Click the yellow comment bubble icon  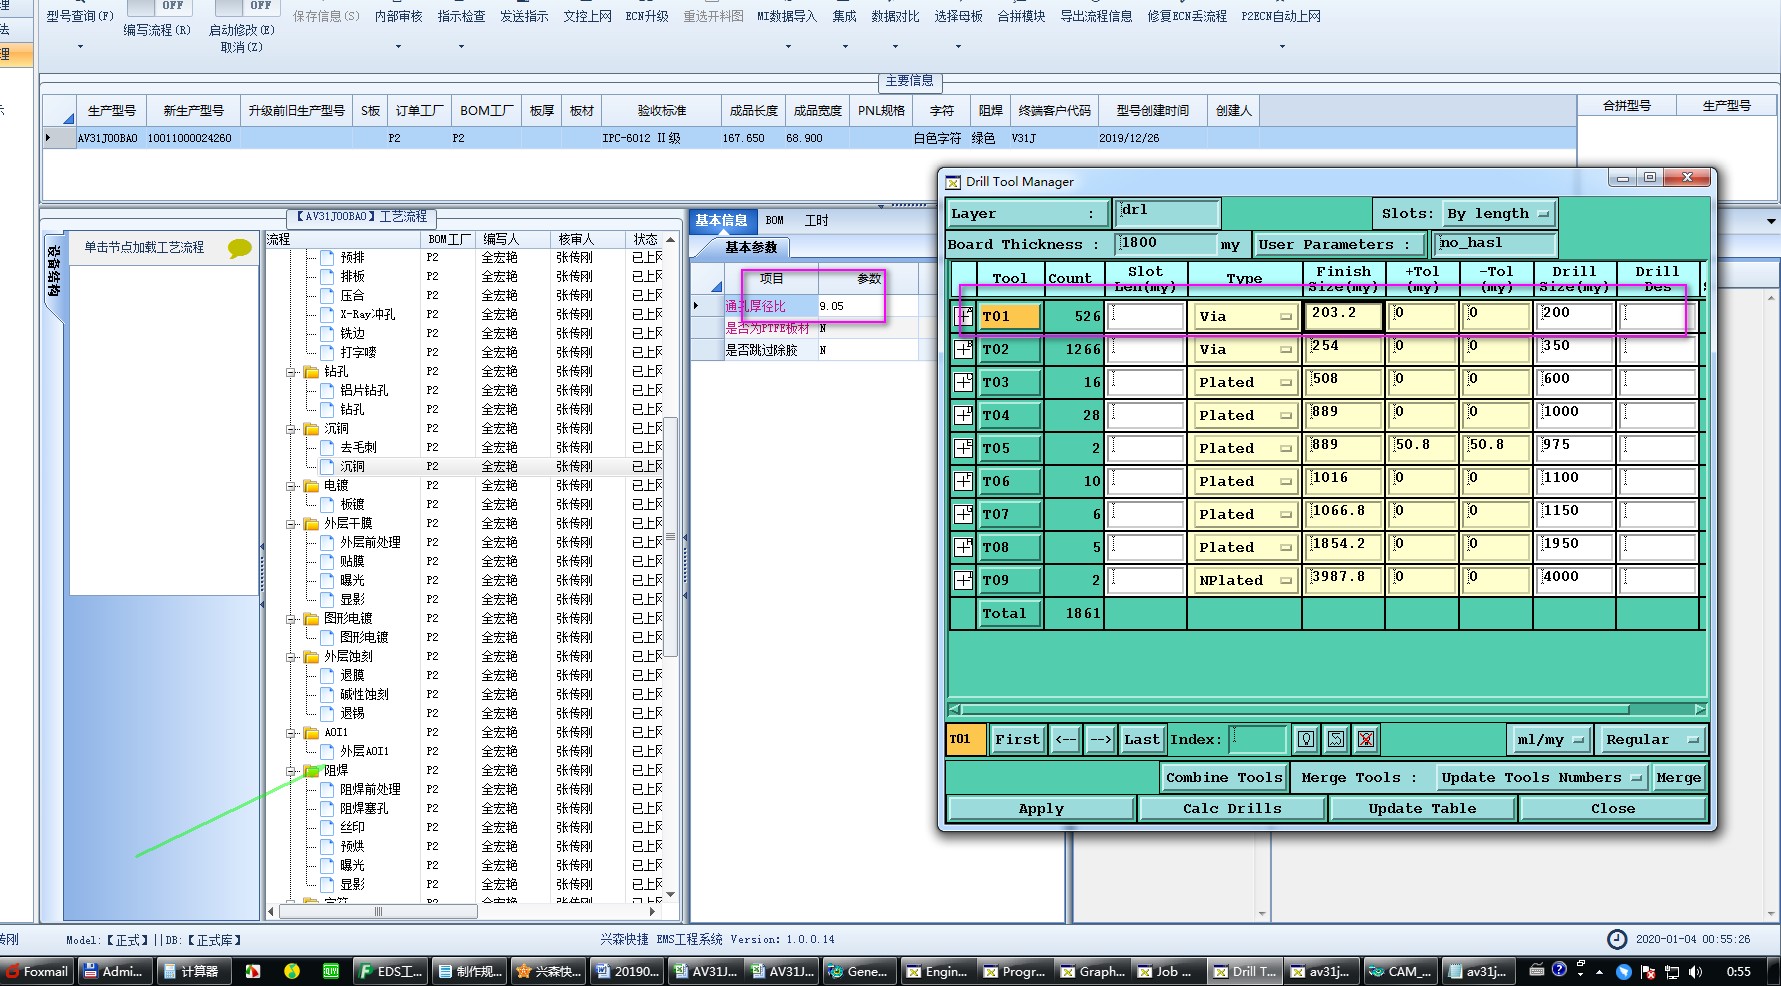pos(240,248)
